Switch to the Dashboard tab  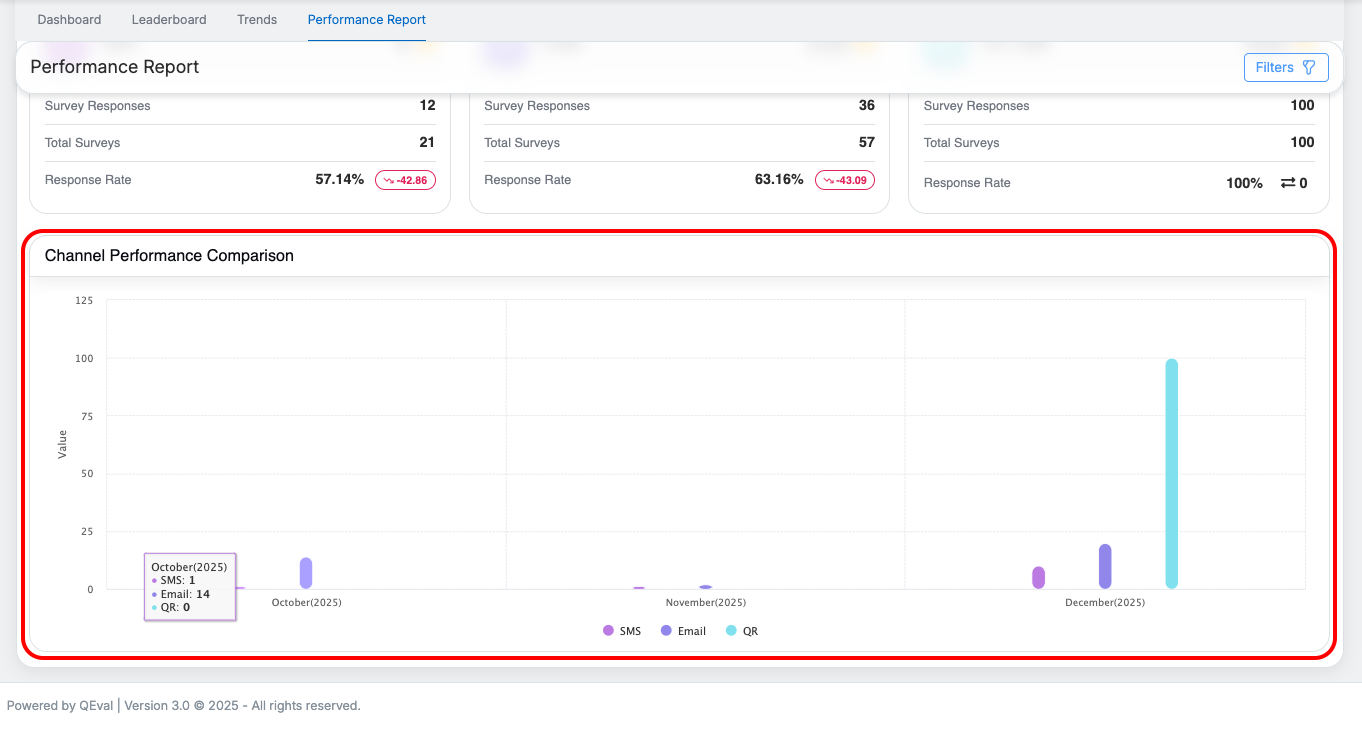[69, 20]
